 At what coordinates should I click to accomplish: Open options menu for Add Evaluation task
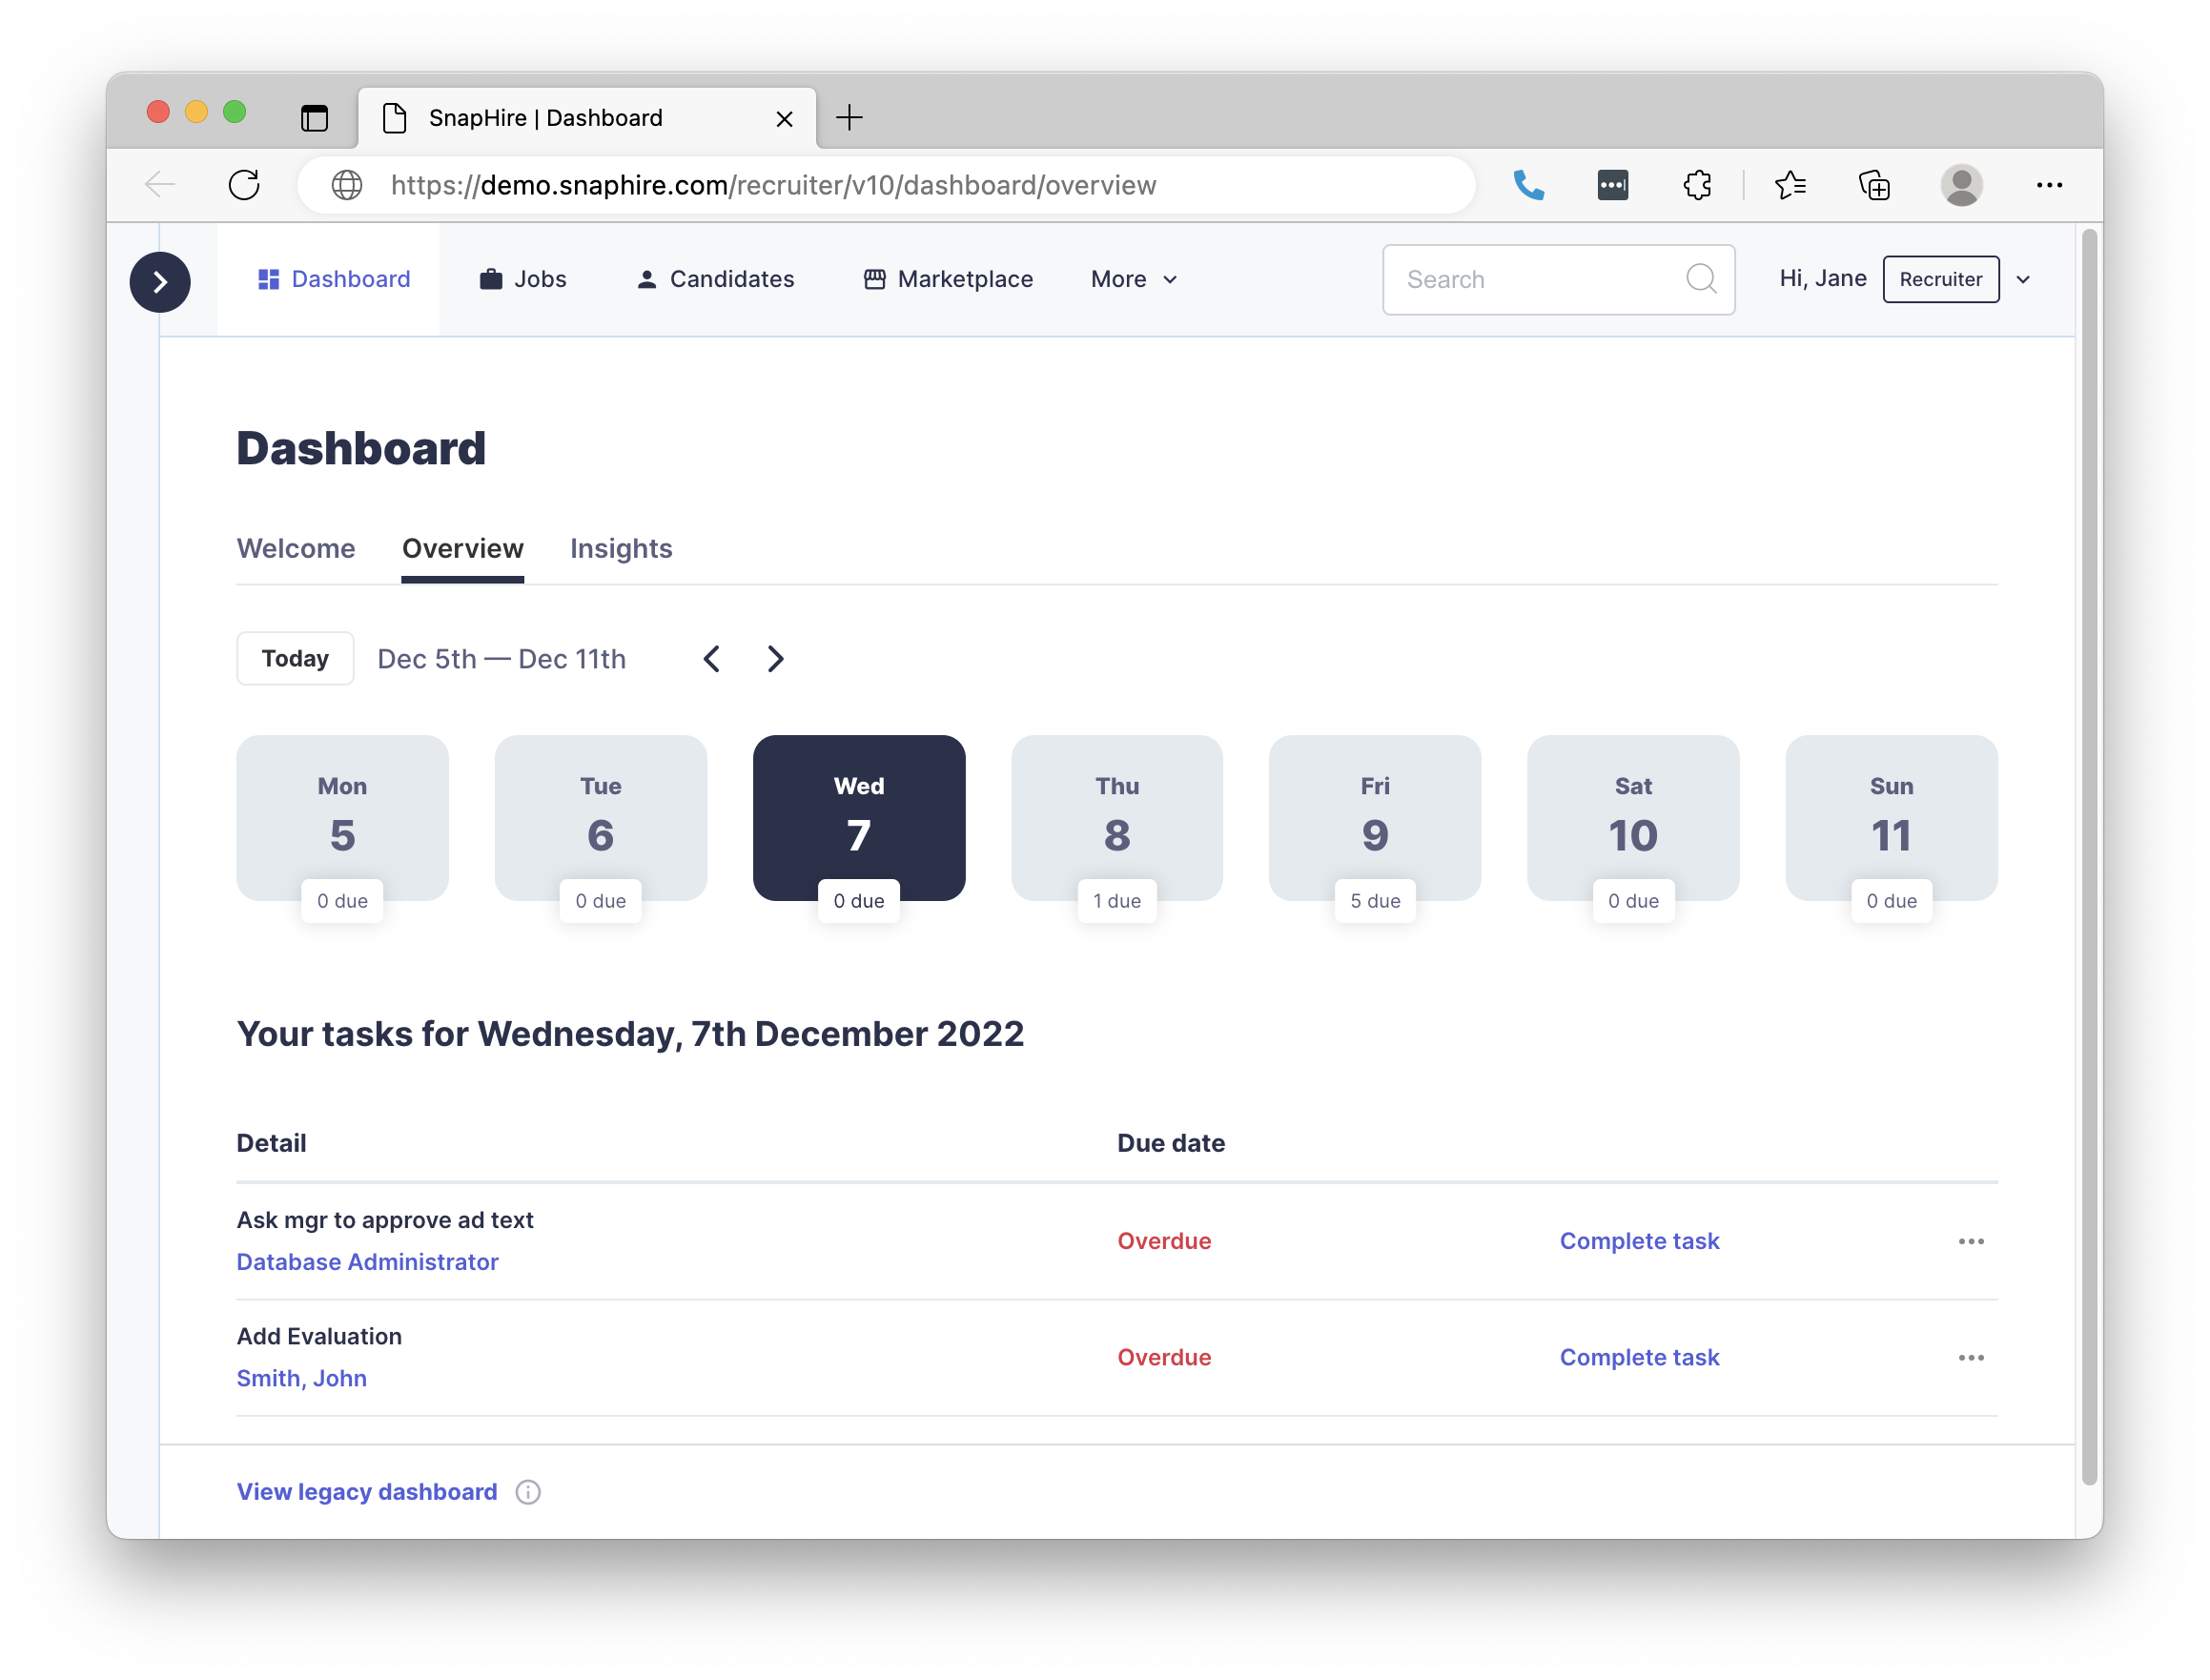[1970, 1358]
